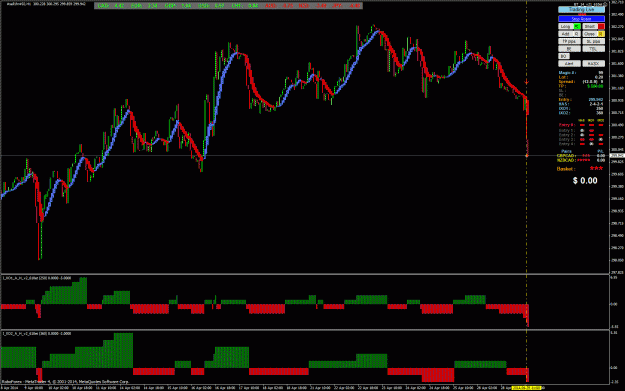The height and width of the screenshot is (391, 625).
Task: Click the Close trades button
Action: [x=590, y=34]
